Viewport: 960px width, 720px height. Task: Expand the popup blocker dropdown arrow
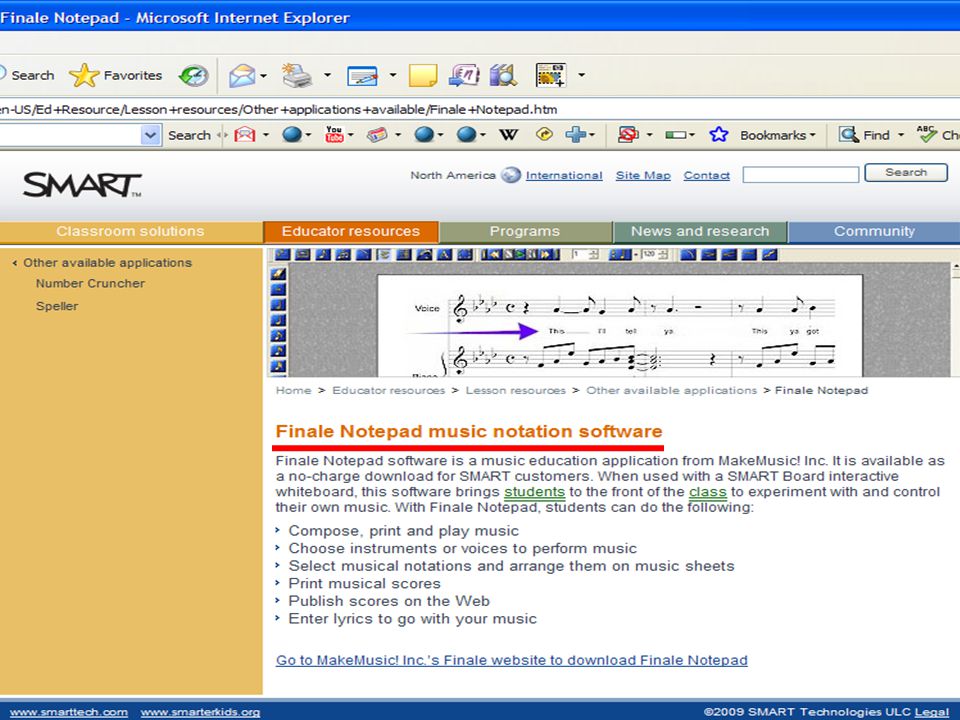pos(650,135)
